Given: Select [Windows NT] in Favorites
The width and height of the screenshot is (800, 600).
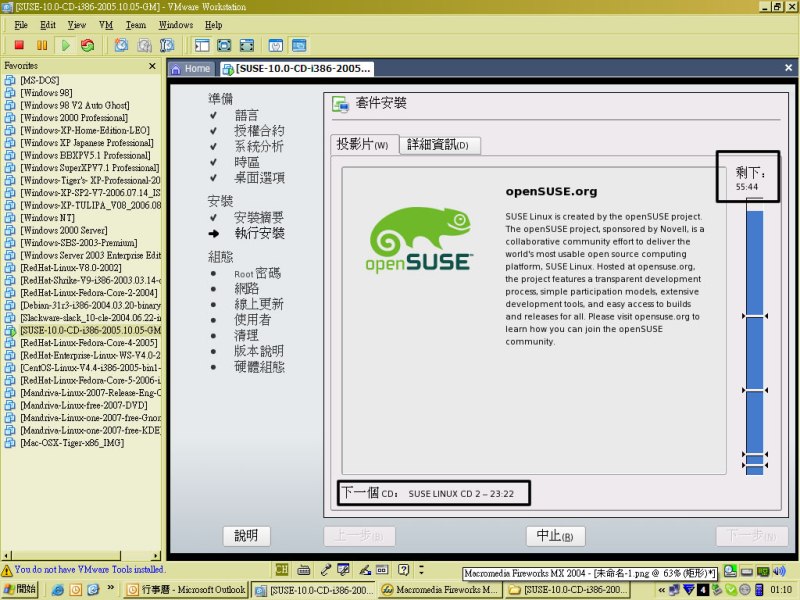Looking at the screenshot, I should coord(47,218).
